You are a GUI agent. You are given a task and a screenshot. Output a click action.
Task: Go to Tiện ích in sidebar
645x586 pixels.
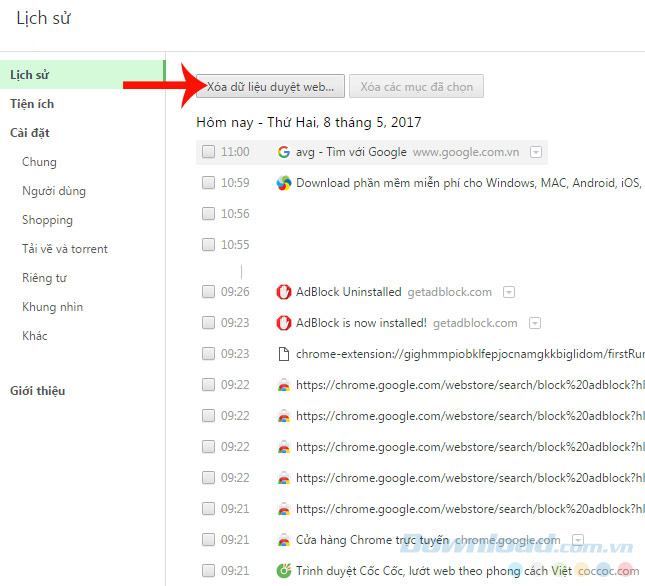click(32, 104)
